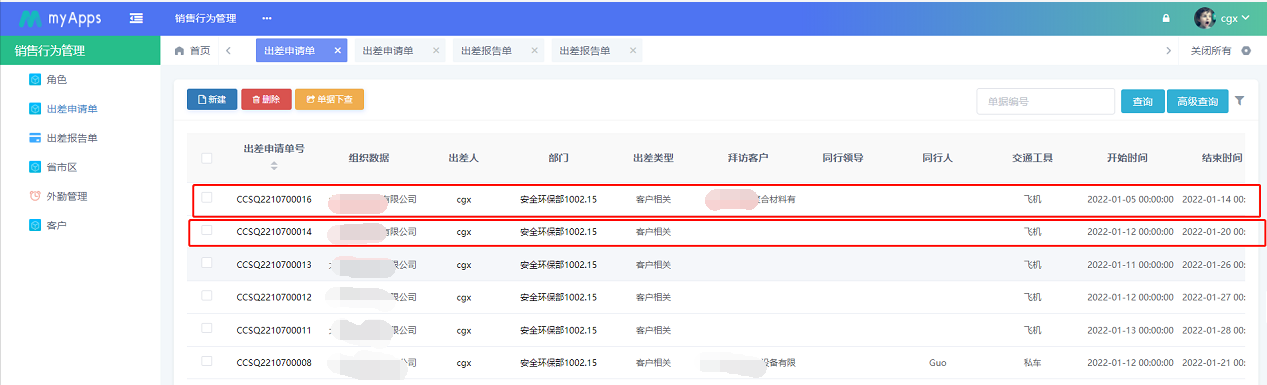This screenshot has height=385, width=1267.
Task: Select 出差申请单 in the sidebar
Action: [x=71, y=108]
